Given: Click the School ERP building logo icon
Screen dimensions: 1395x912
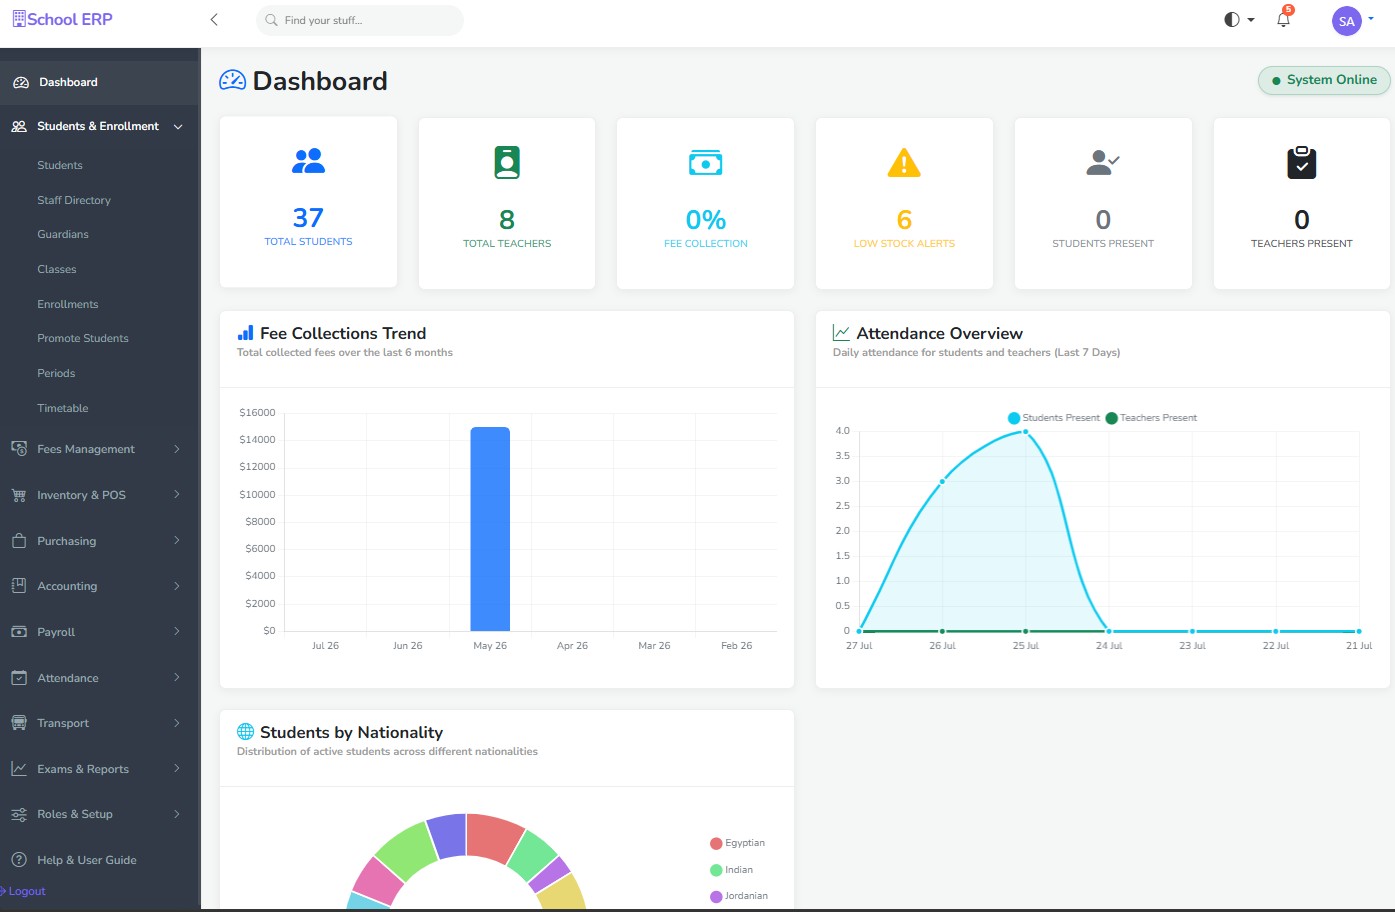Looking at the screenshot, I should (19, 19).
